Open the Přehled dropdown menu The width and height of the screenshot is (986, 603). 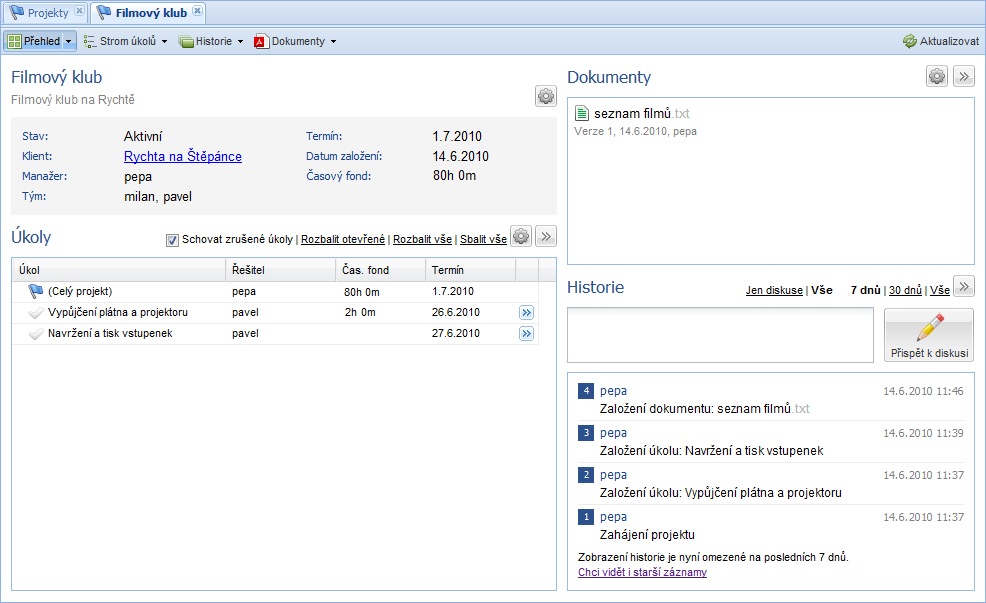click(69, 41)
